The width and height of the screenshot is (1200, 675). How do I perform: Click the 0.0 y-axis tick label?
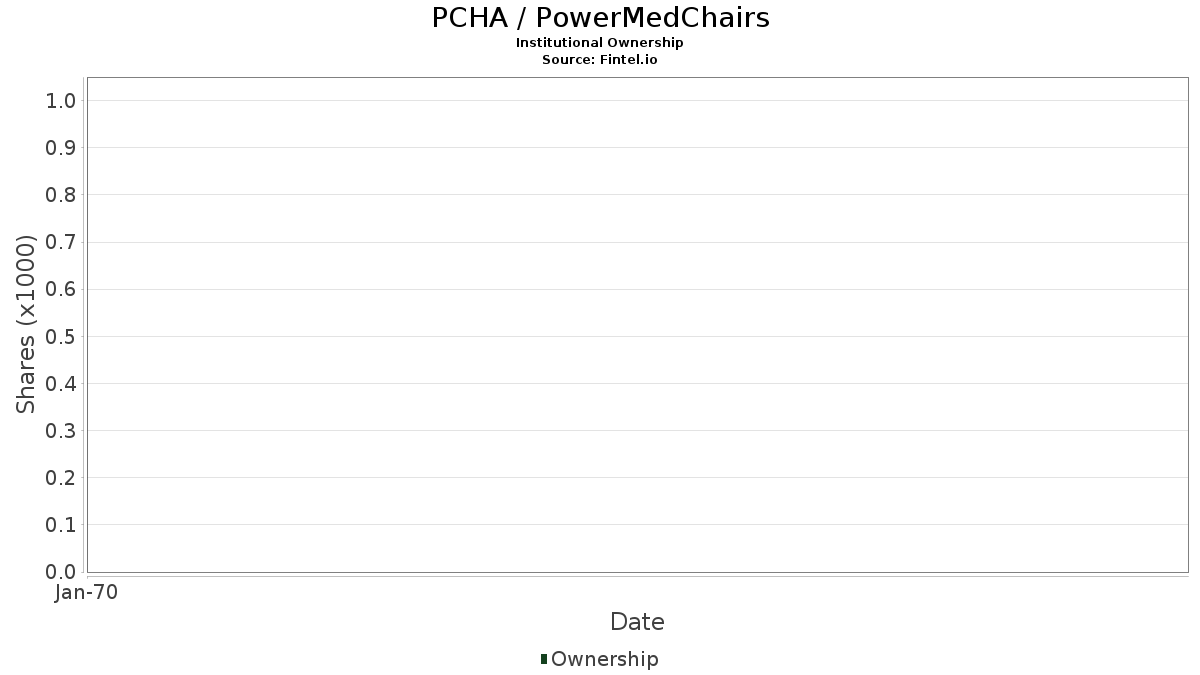(x=61, y=572)
